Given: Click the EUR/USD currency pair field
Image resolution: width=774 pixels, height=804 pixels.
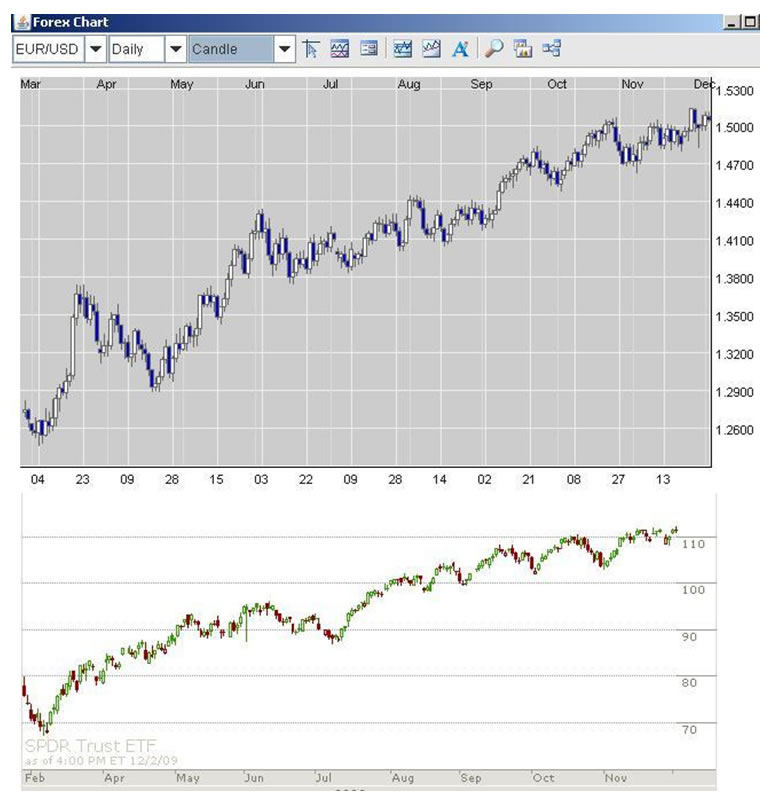Looking at the screenshot, I should [x=48, y=49].
